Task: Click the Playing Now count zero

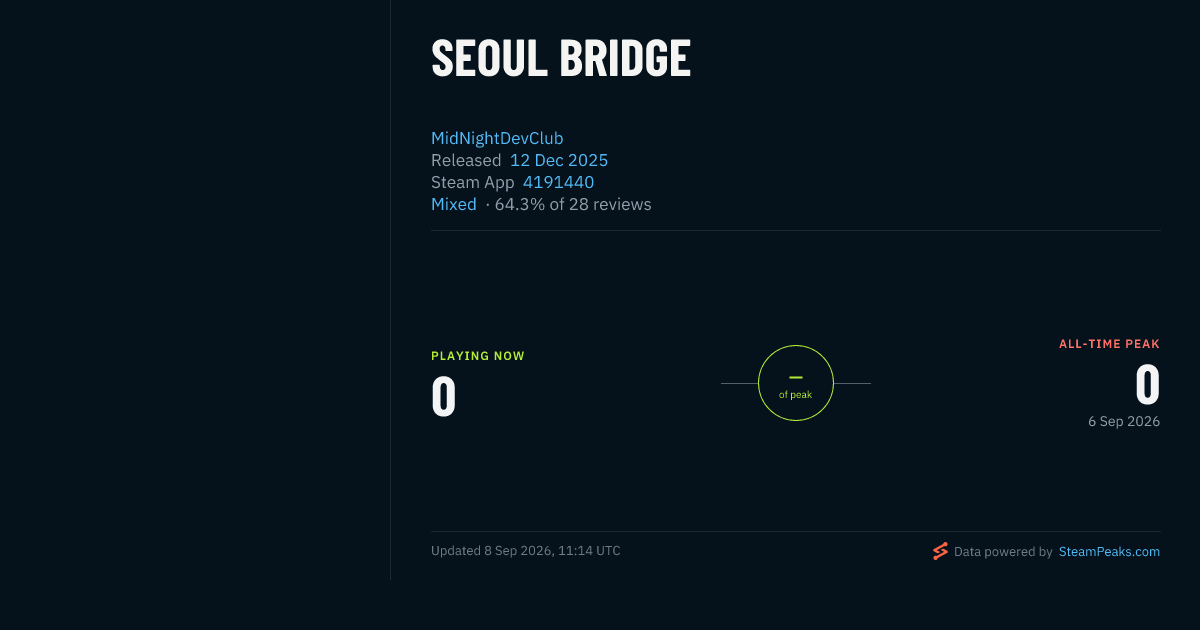Action: pos(444,395)
